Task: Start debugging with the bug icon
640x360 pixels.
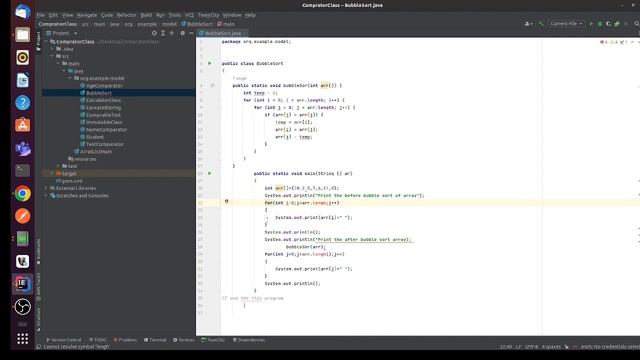Action: pos(600,24)
